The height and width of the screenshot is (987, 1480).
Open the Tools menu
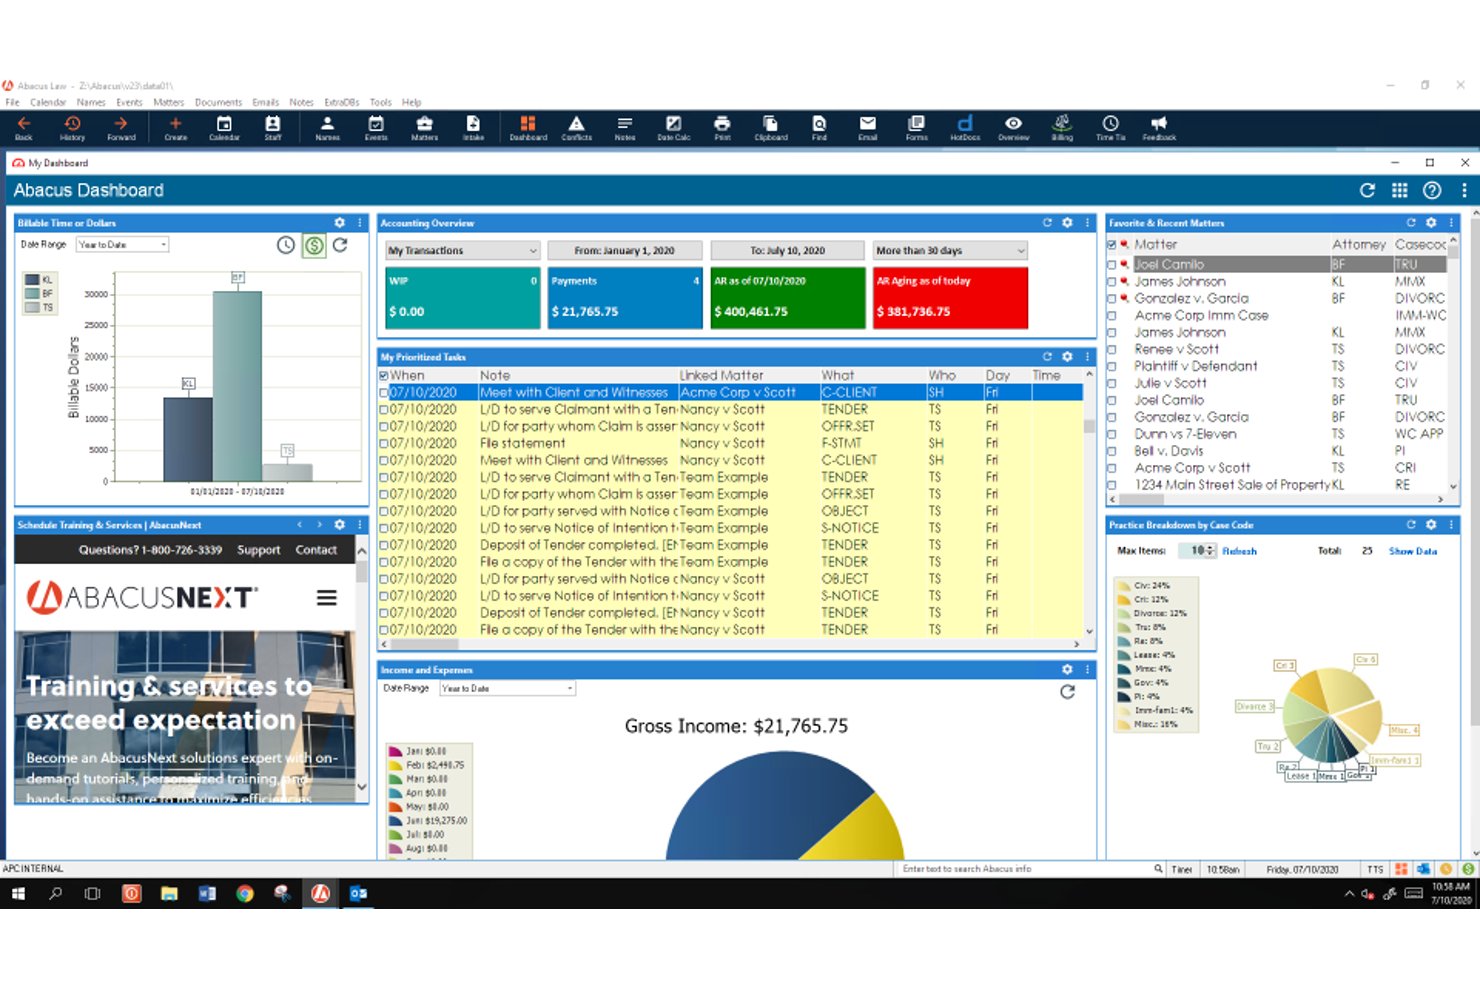click(x=381, y=102)
